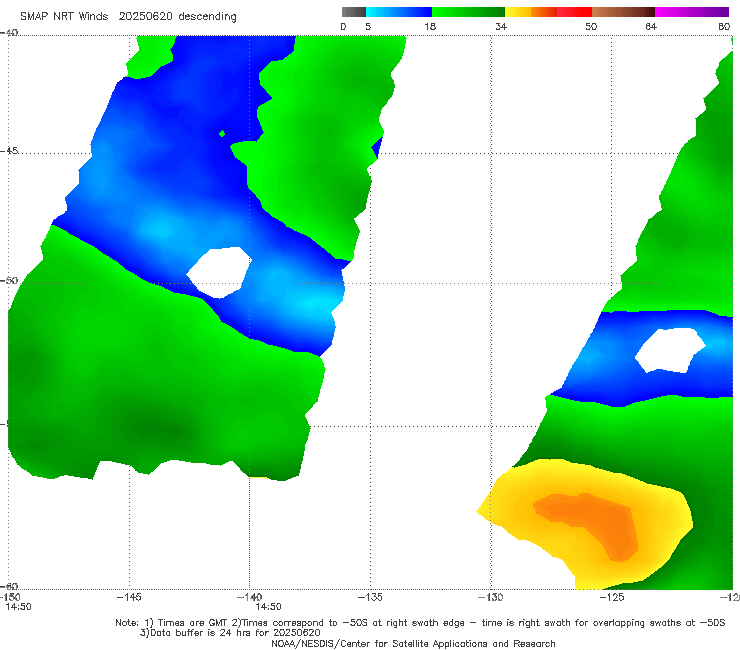740x650 pixels.
Task: Select the gray segment of the color bar
Action: click(x=353, y=12)
